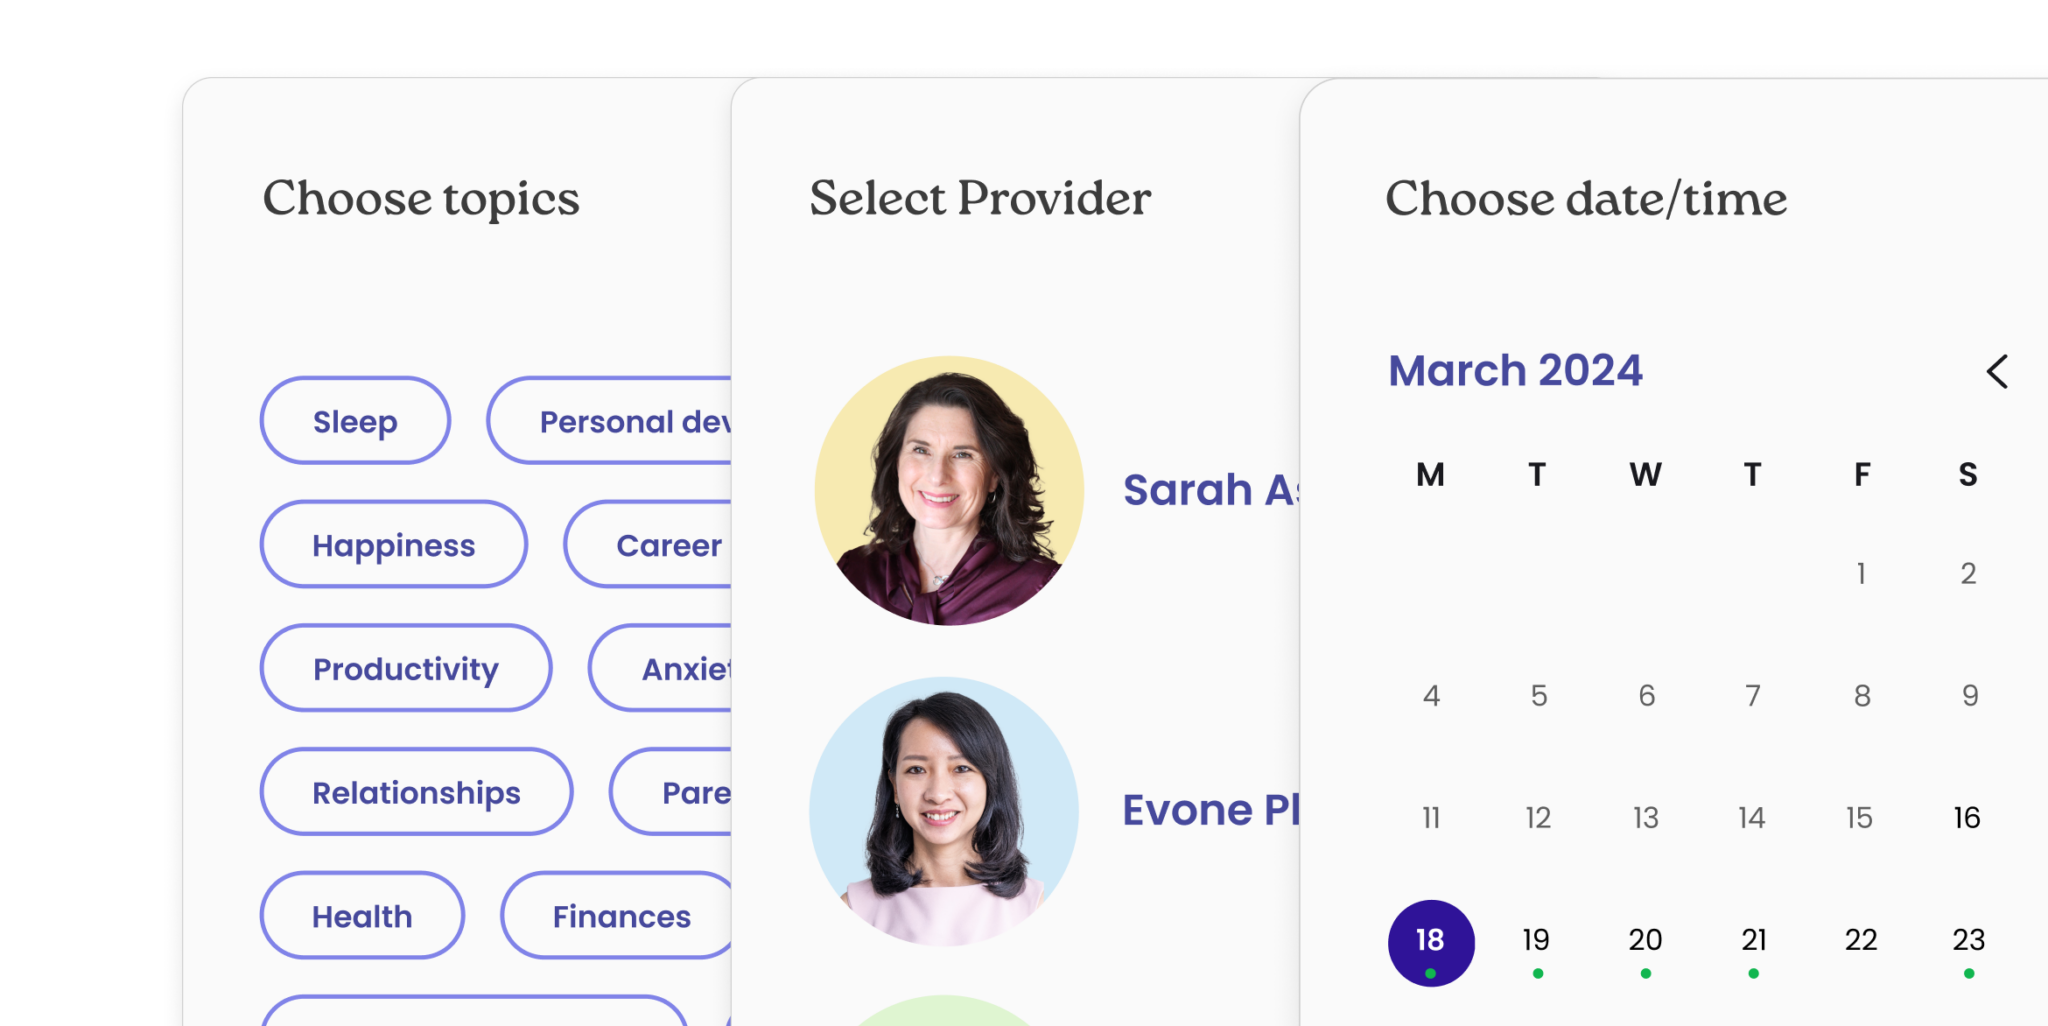Select the Productivity topic
The image size is (2048, 1026).
click(405, 668)
